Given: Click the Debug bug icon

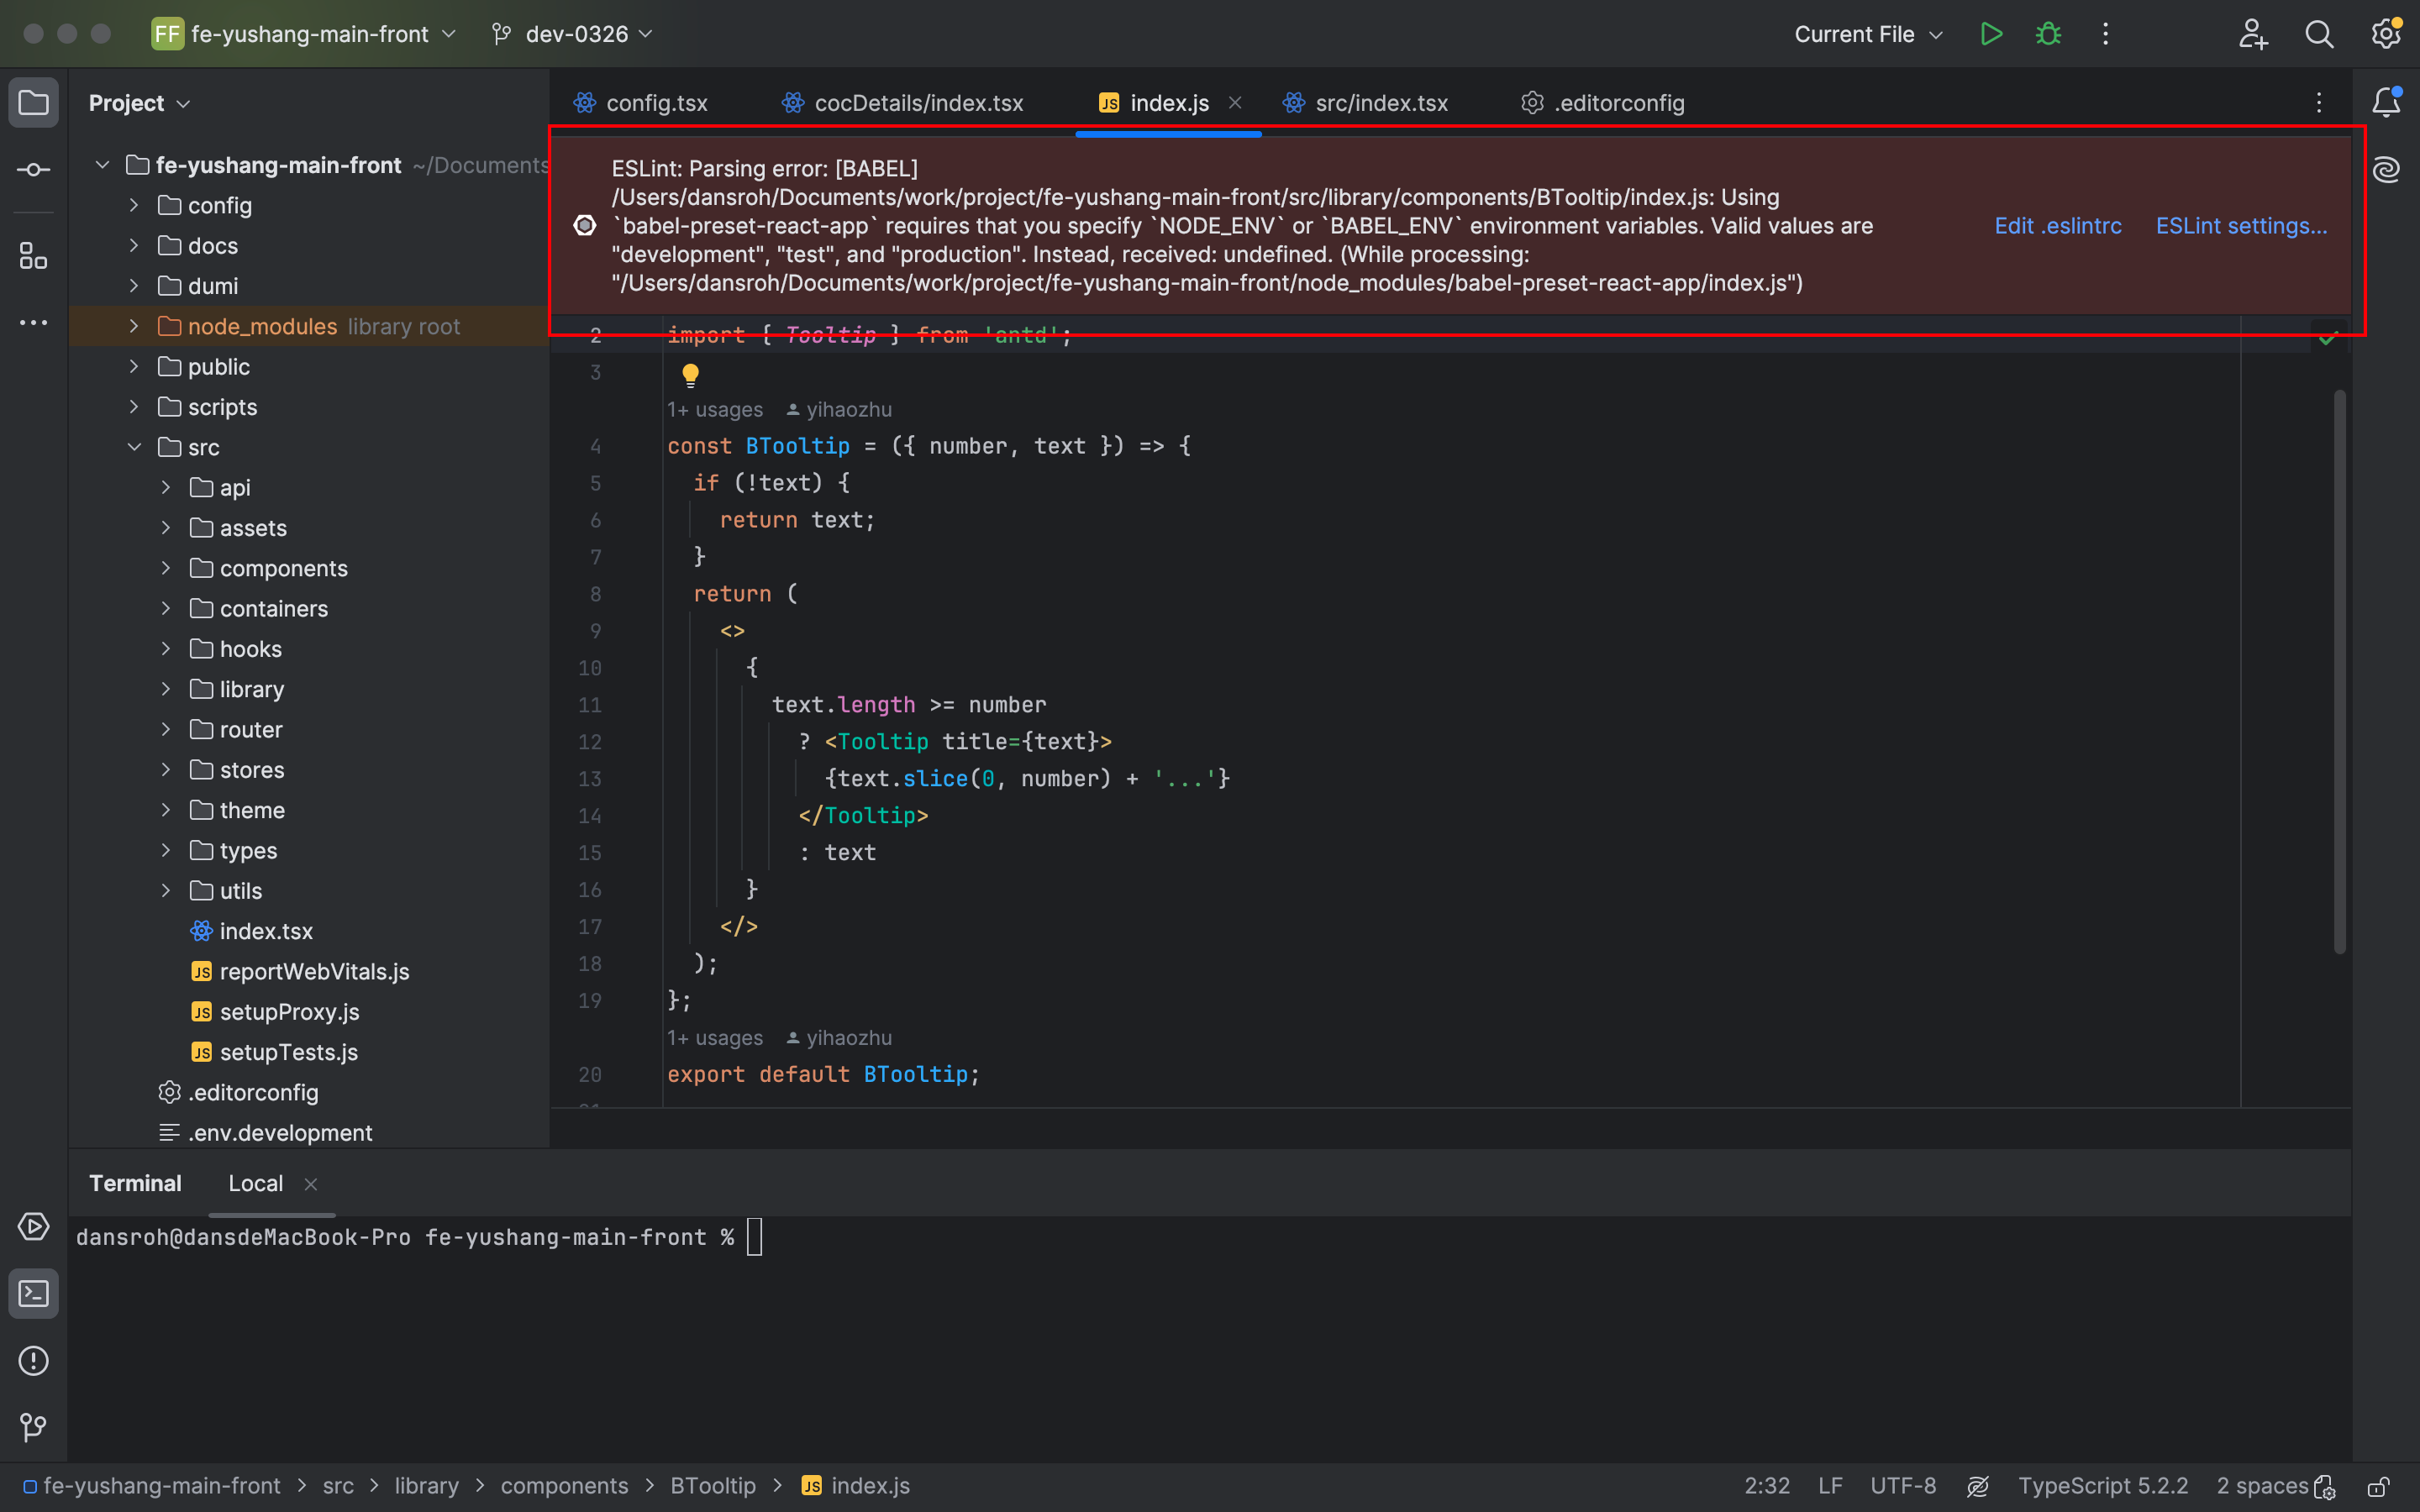Looking at the screenshot, I should (x=2048, y=34).
